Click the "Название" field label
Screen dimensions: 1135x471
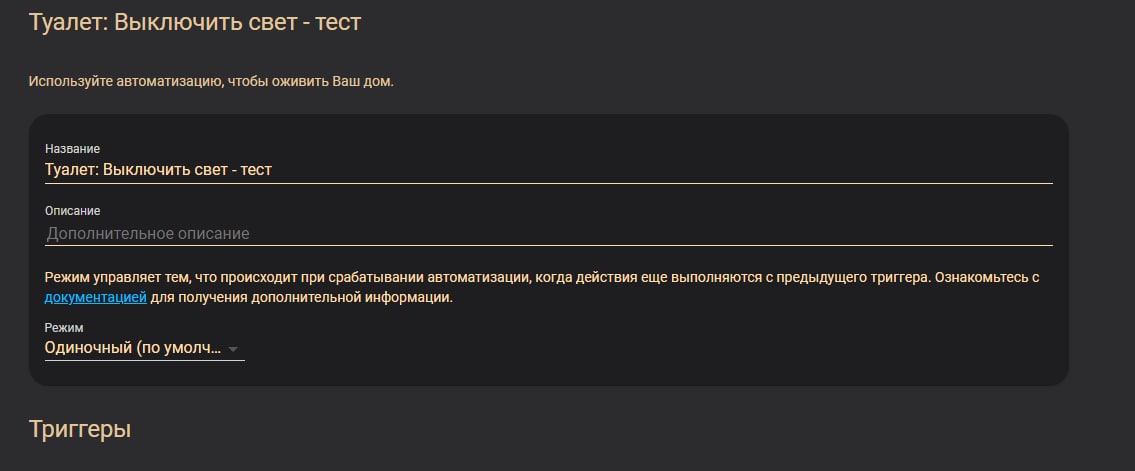pyautogui.click(x=72, y=149)
